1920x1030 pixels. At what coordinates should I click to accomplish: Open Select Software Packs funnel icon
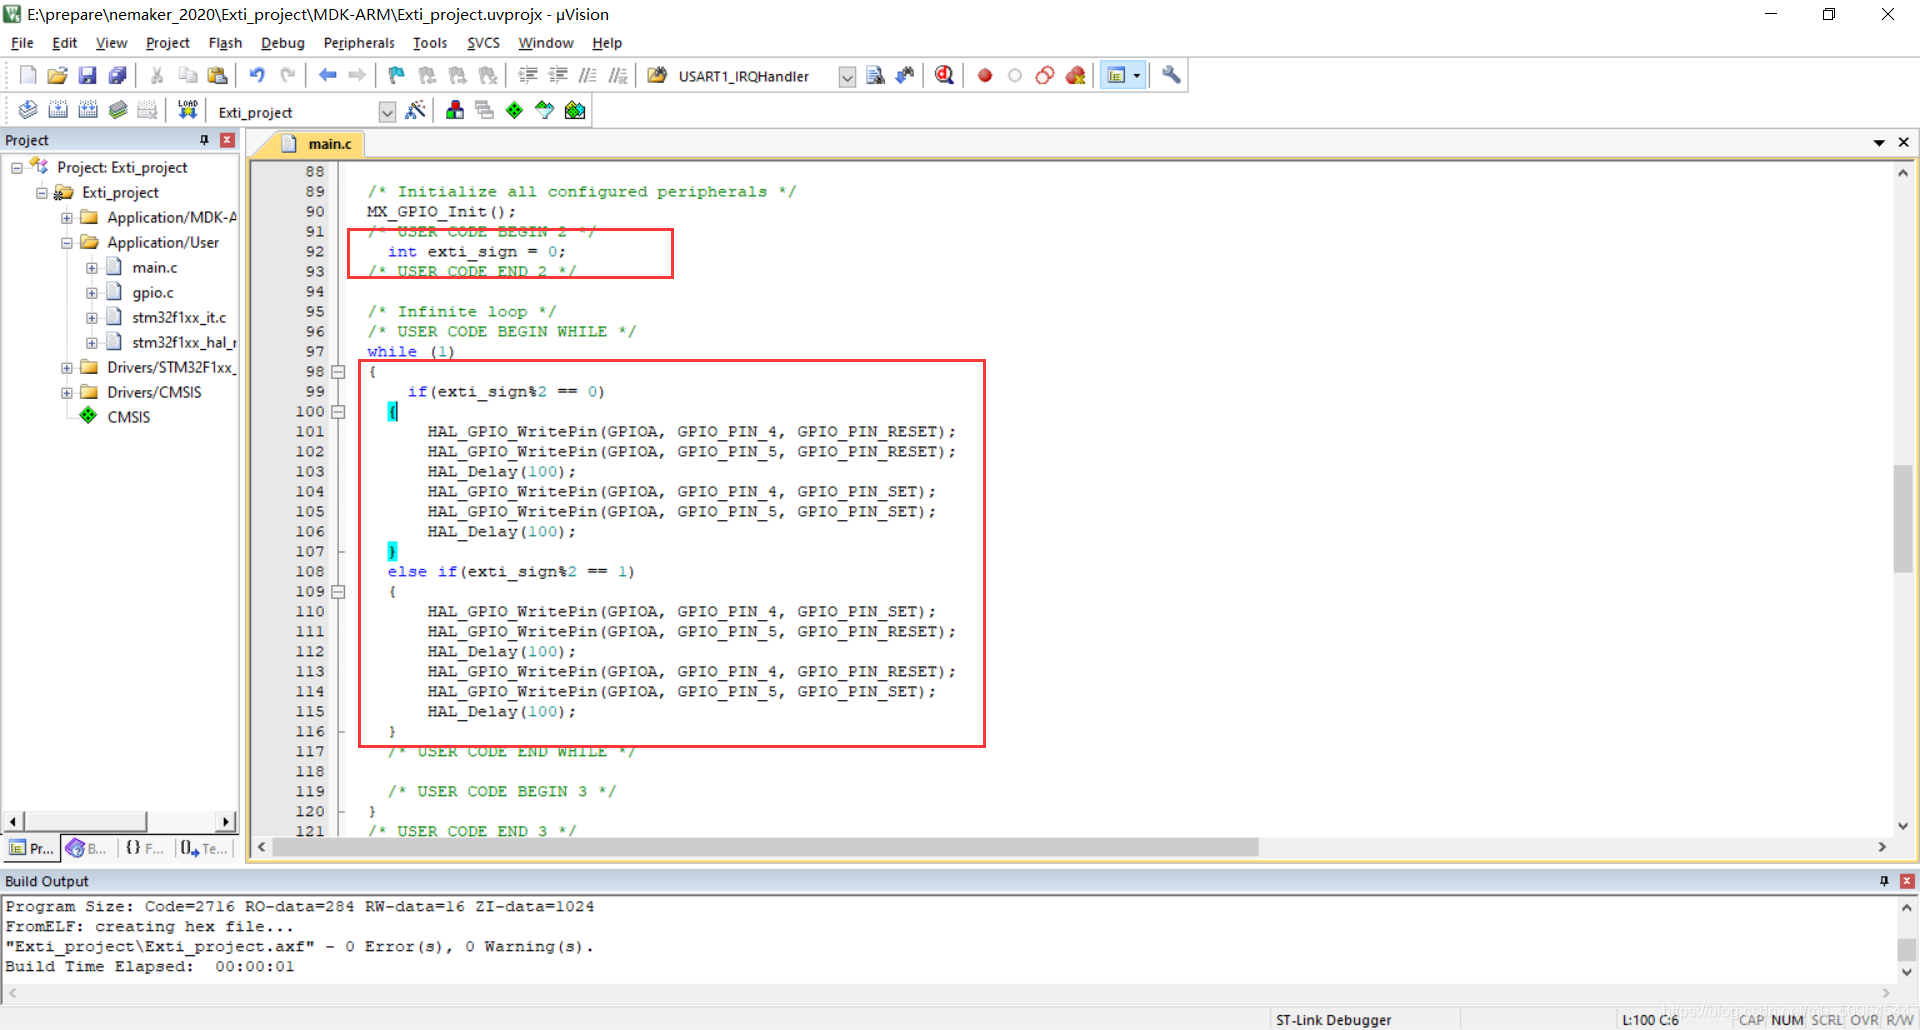[544, 110]
